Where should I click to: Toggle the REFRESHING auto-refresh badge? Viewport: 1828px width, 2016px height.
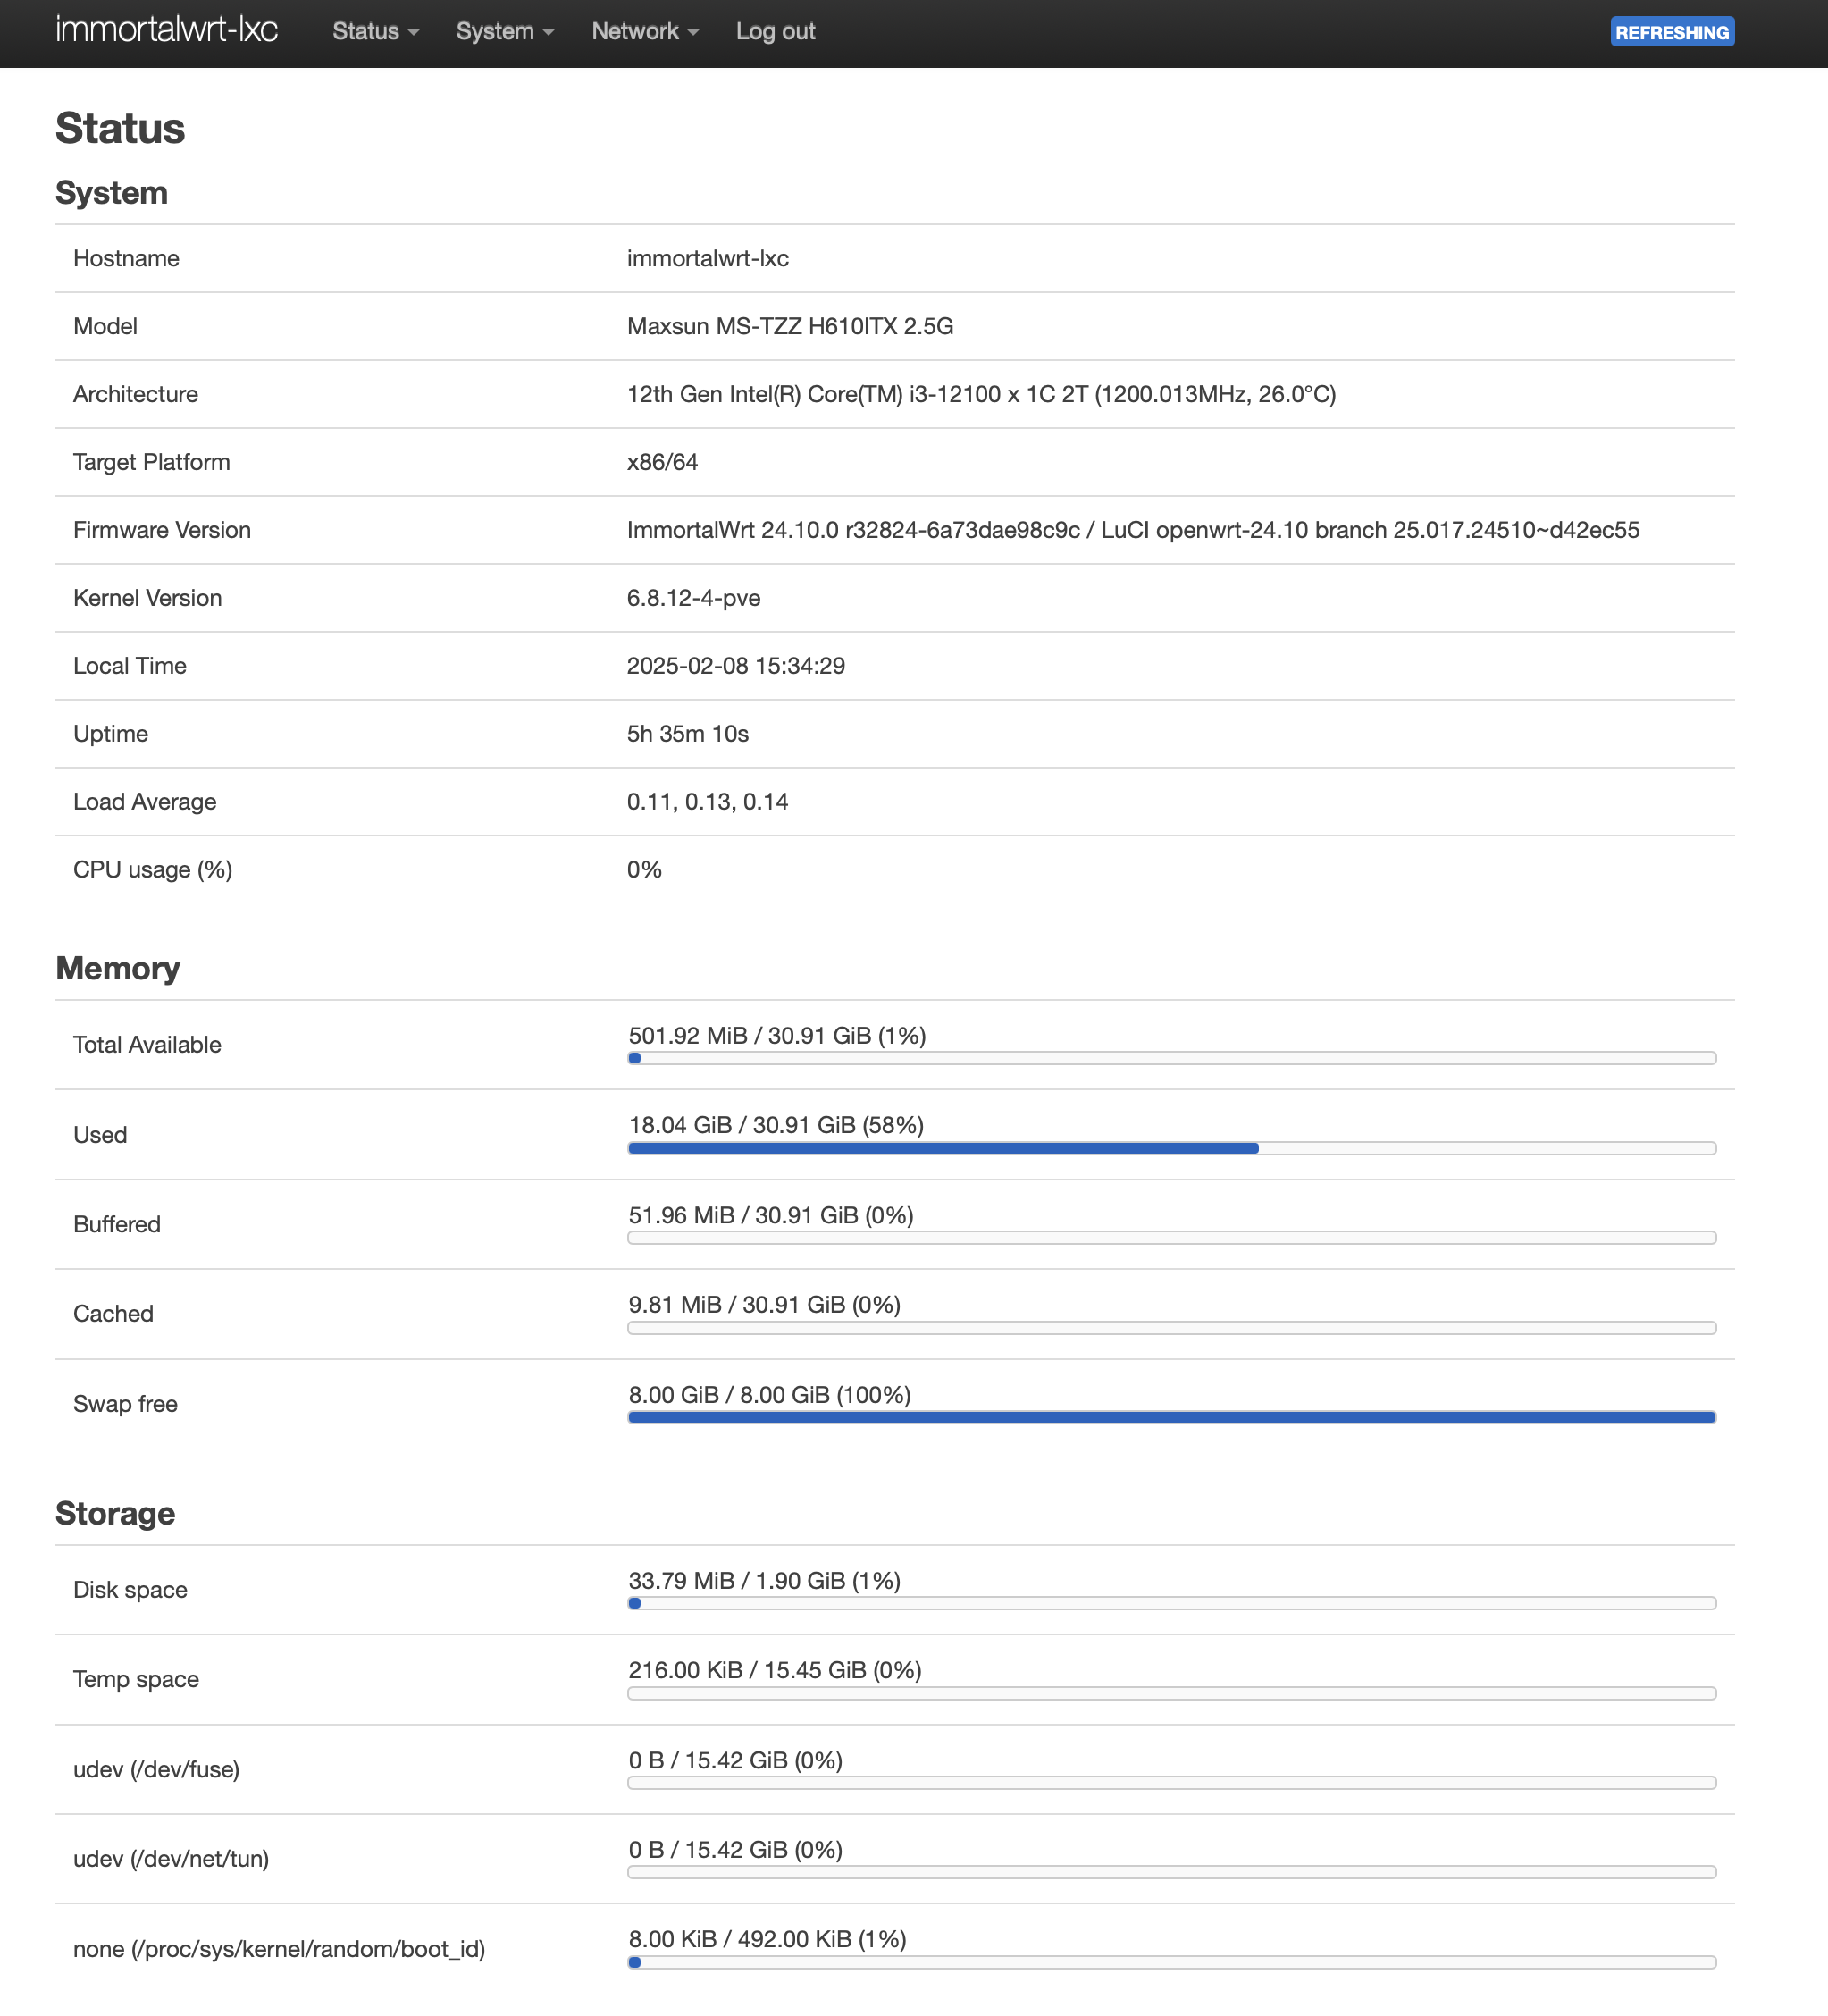tap(1671, 33)
